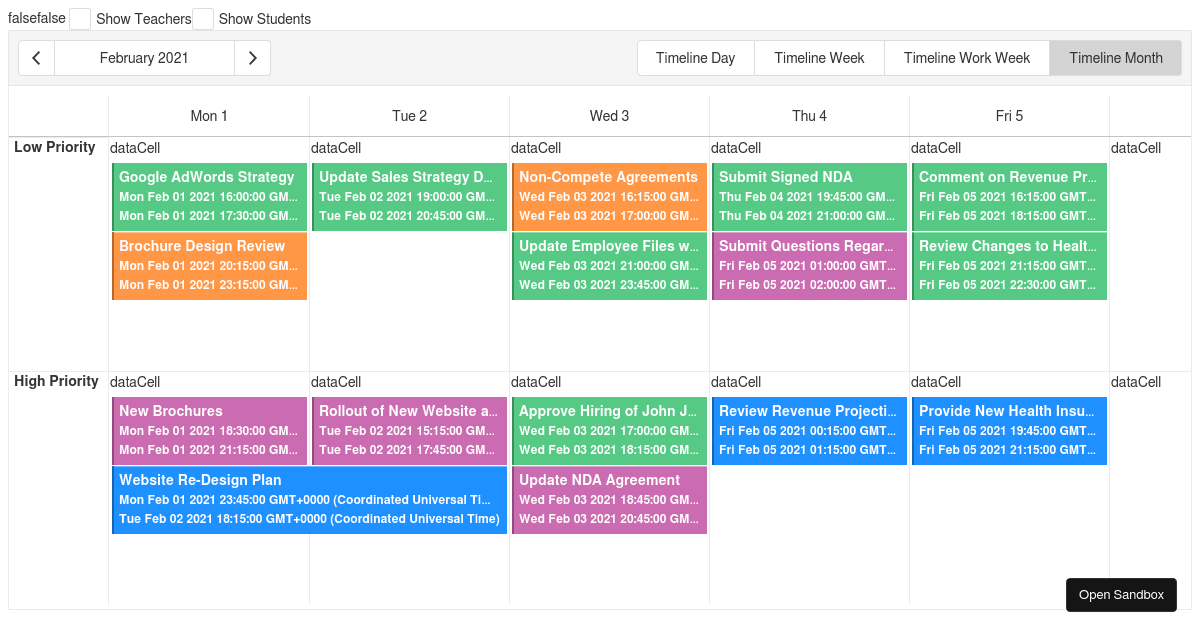Open the Provide New Health Insurance event

pyautogui.click(x=1008, y=430)
